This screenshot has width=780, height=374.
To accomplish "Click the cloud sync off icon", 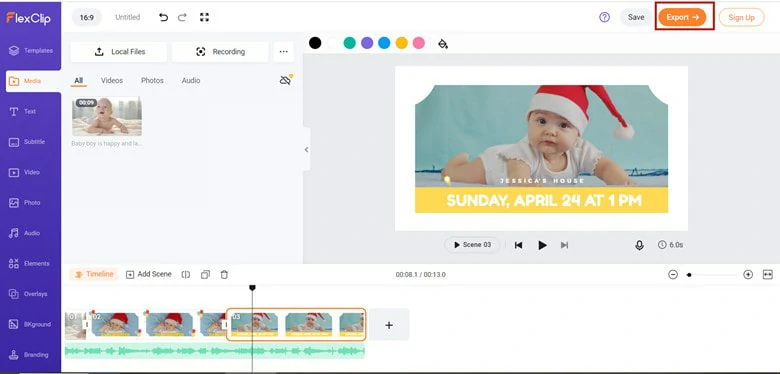I will pyautogui.click(x=286, y=80).
